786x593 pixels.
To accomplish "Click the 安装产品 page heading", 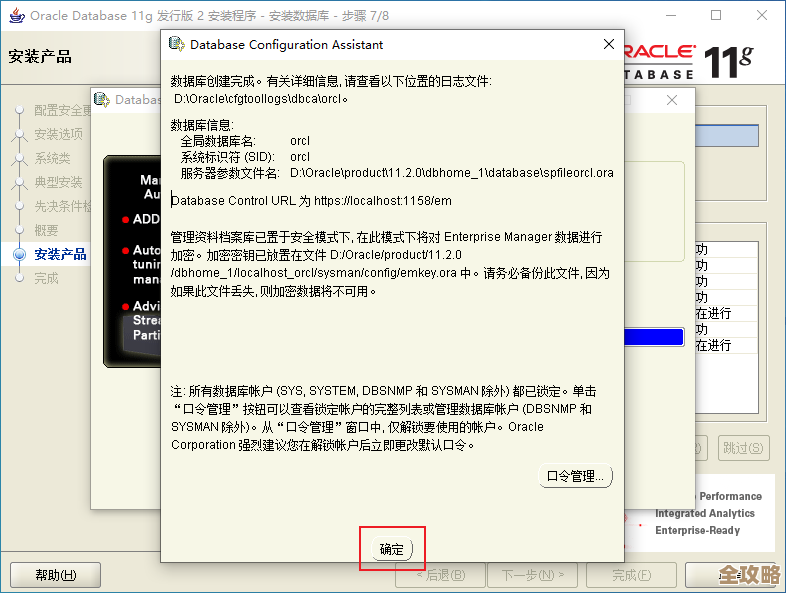I will [40, 56].
